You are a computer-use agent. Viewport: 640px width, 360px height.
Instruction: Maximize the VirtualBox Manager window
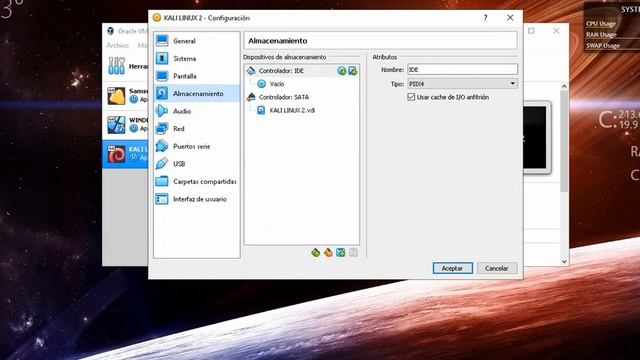point(531,31)
